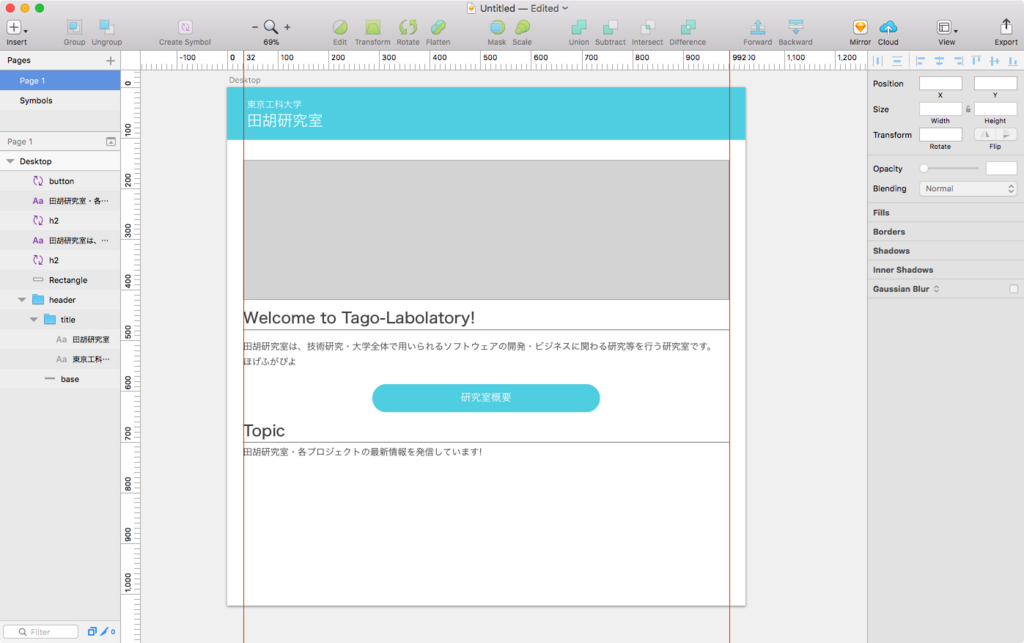This screenshot has height=643, width=1024.
Task: Apply the Difference boolean operation
Action: 688,27
